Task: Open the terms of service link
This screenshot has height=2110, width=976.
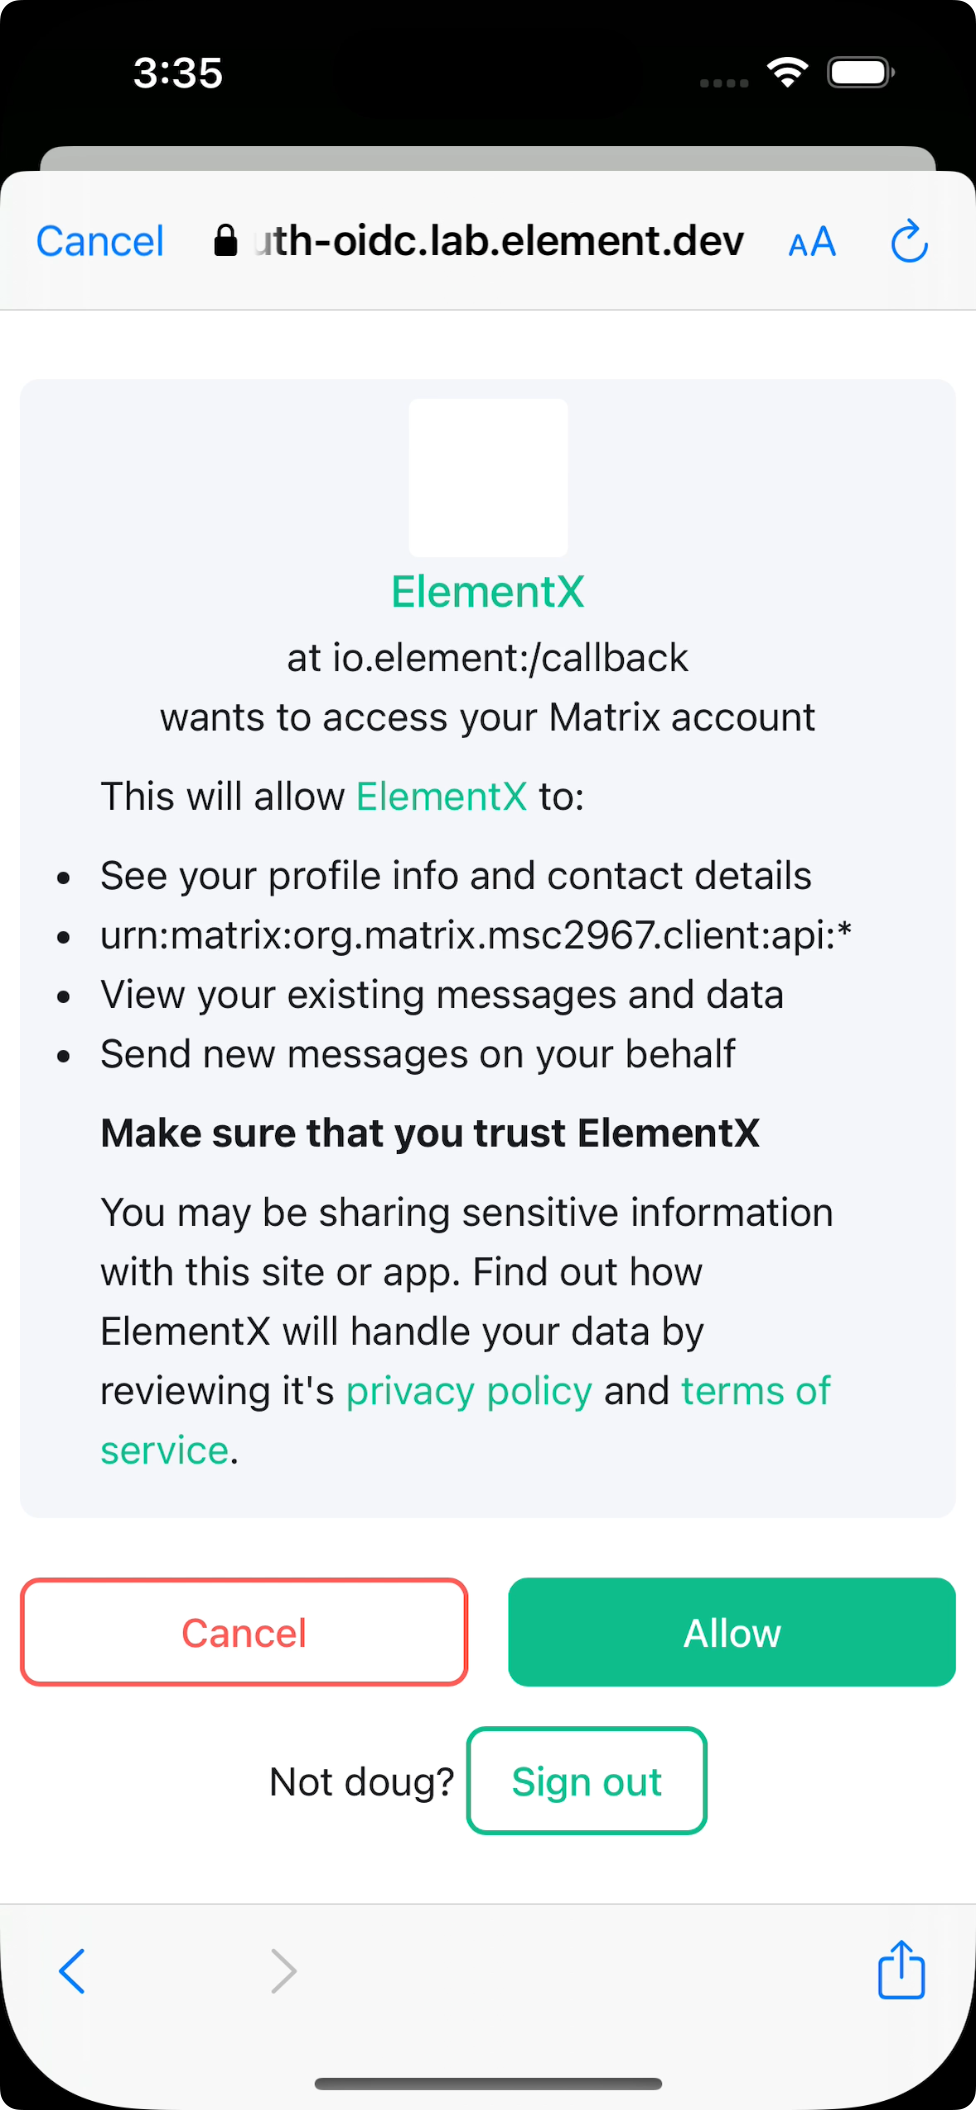Action: click(x=755, y=1391)
